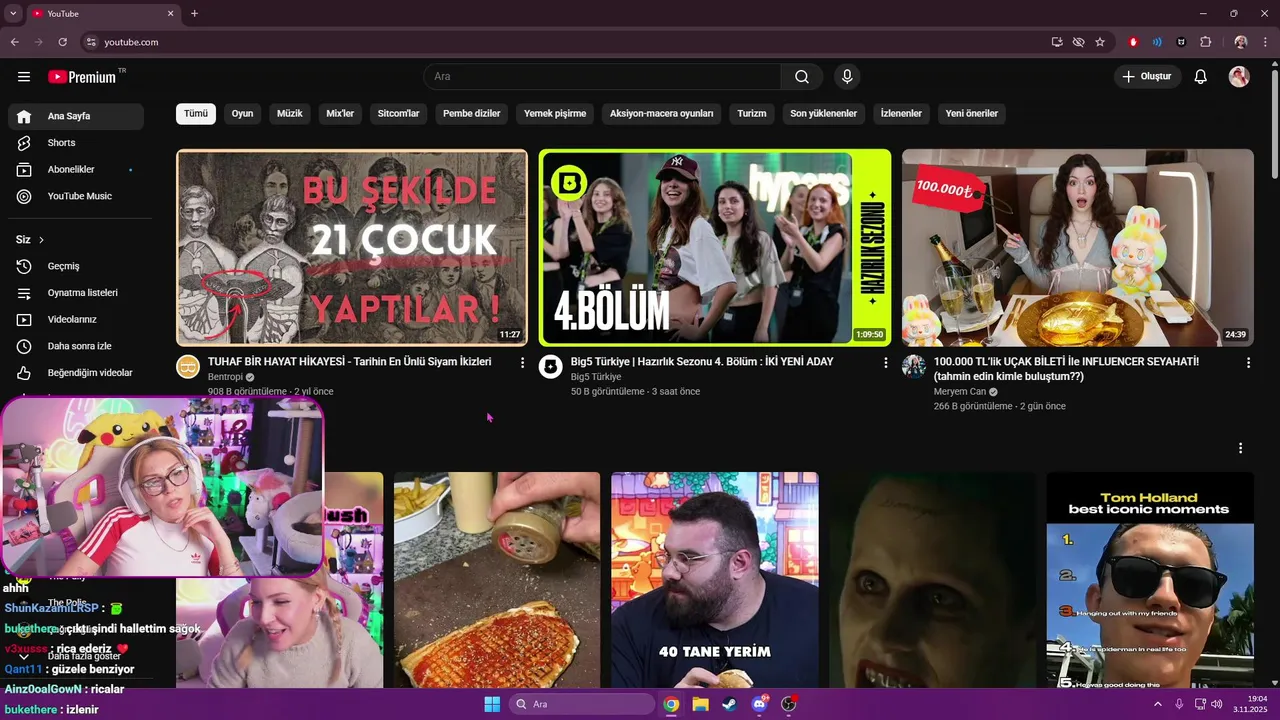Open Geçmiş history in sidebar
The image size is (1280, 720).
tap(76, 266)
